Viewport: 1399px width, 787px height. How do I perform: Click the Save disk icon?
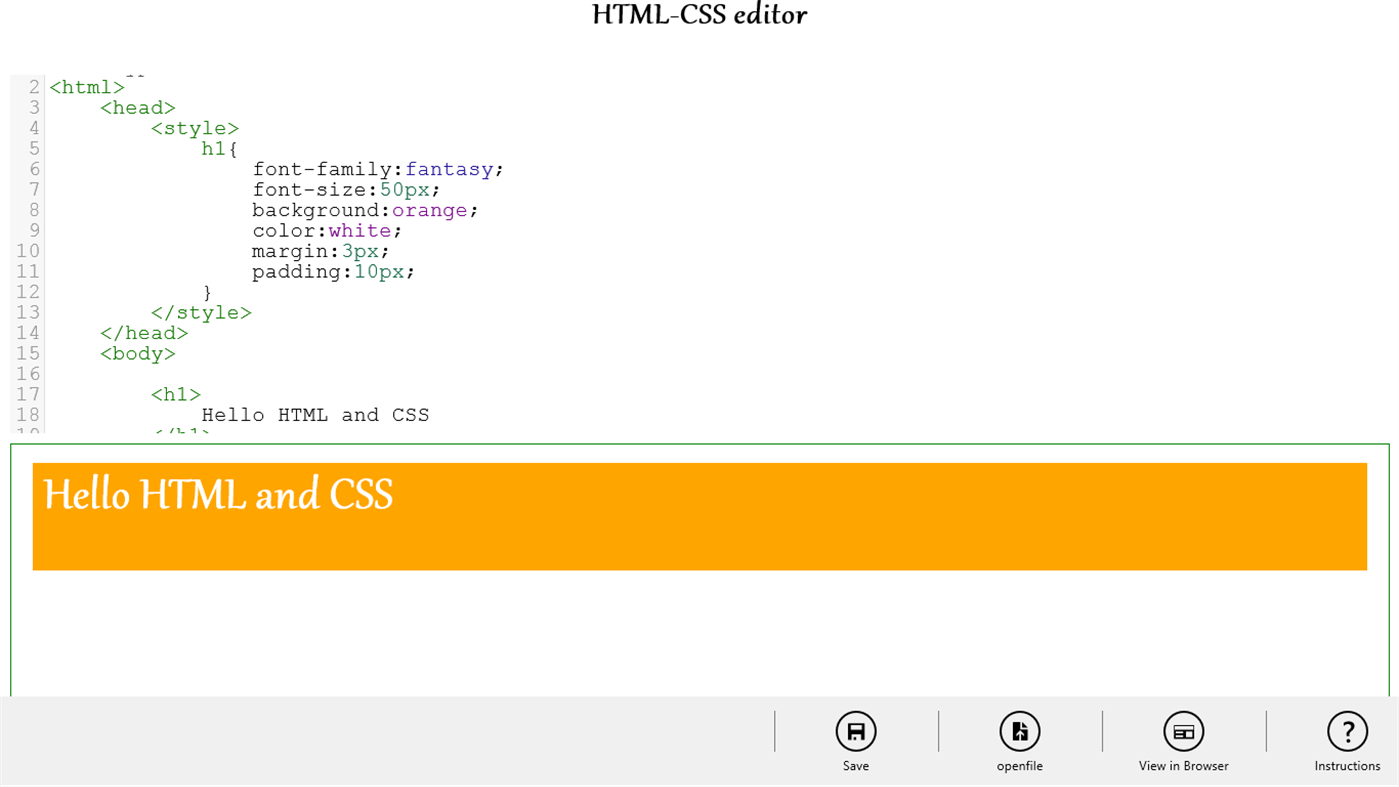click(x=856, y=732)
